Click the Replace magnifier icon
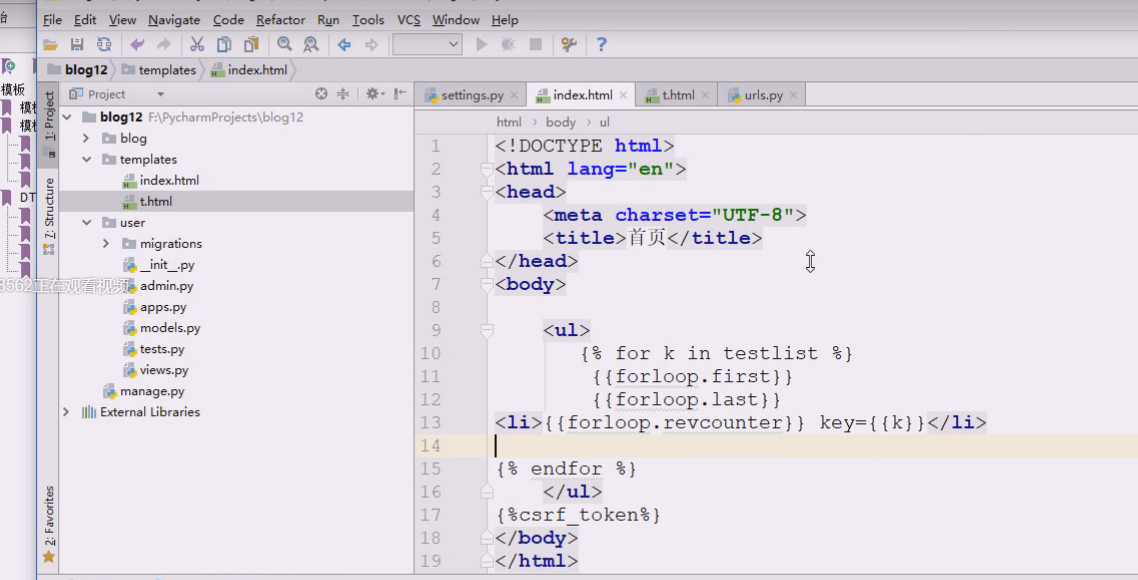1138x580 pixels. (x=311, y=45)
